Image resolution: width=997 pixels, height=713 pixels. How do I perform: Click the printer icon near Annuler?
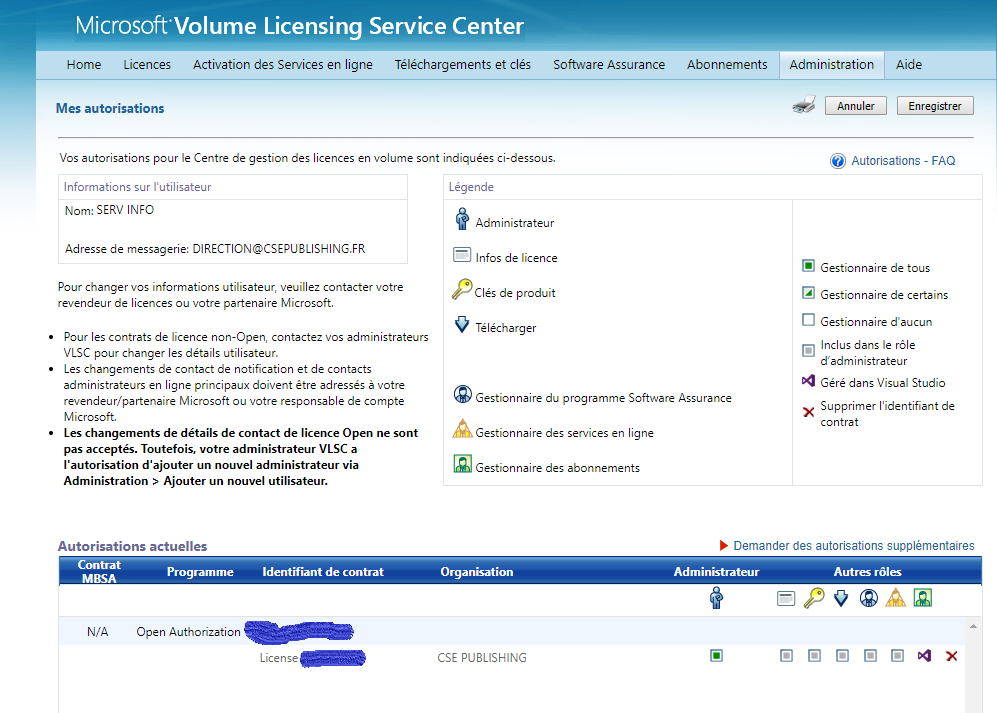point(804,105)
